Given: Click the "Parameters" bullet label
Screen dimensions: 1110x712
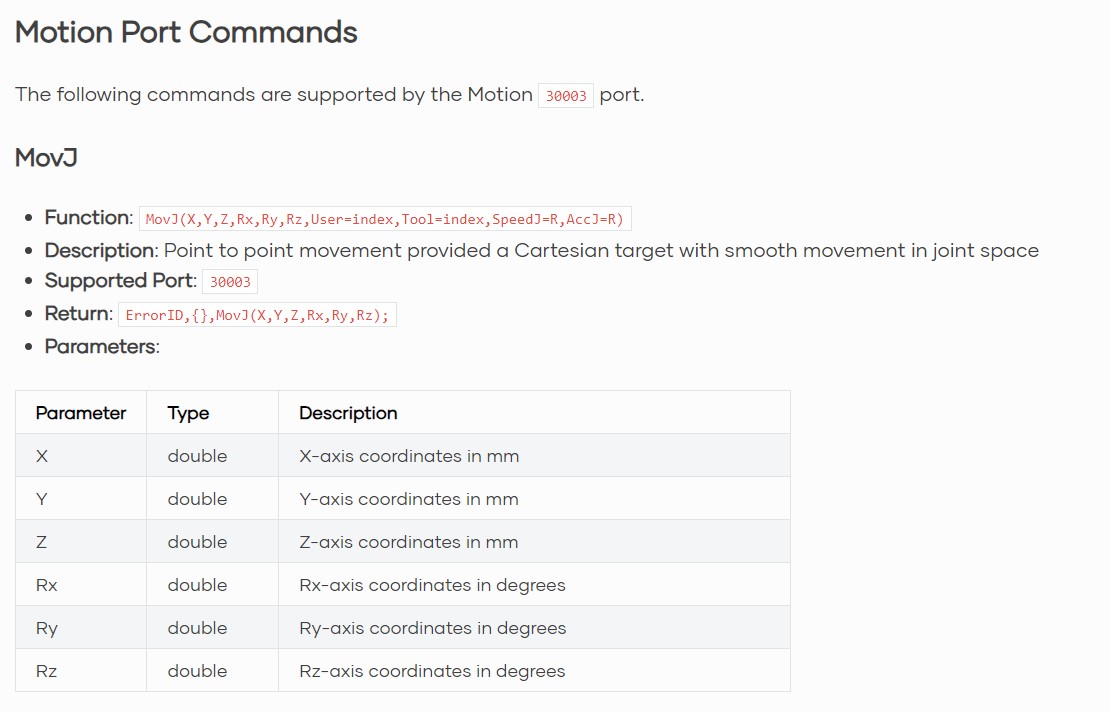Looking at the screenshot, I should (x=101, y=346).
